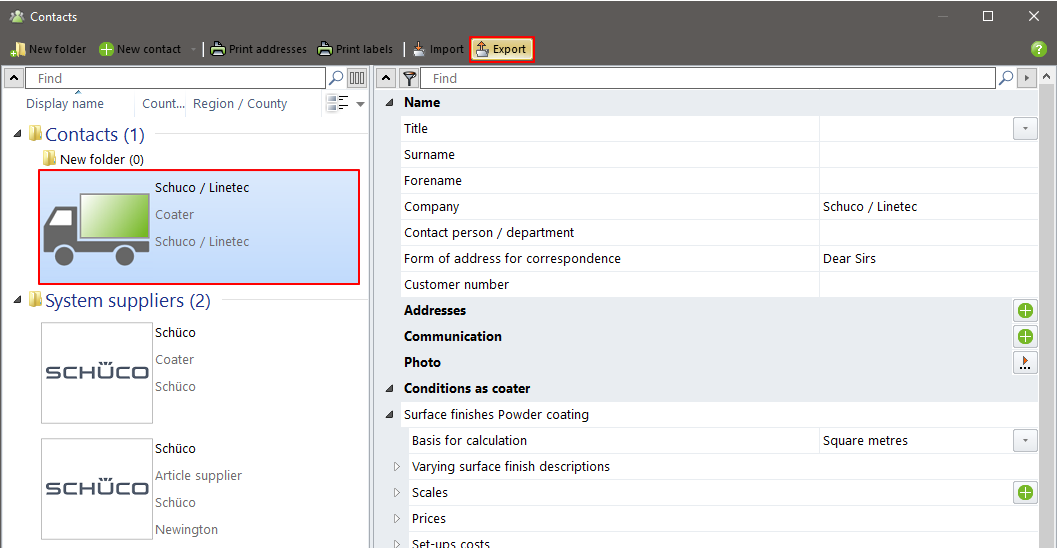
Task: Click the filter funnel icon
Action: (409, 78)
